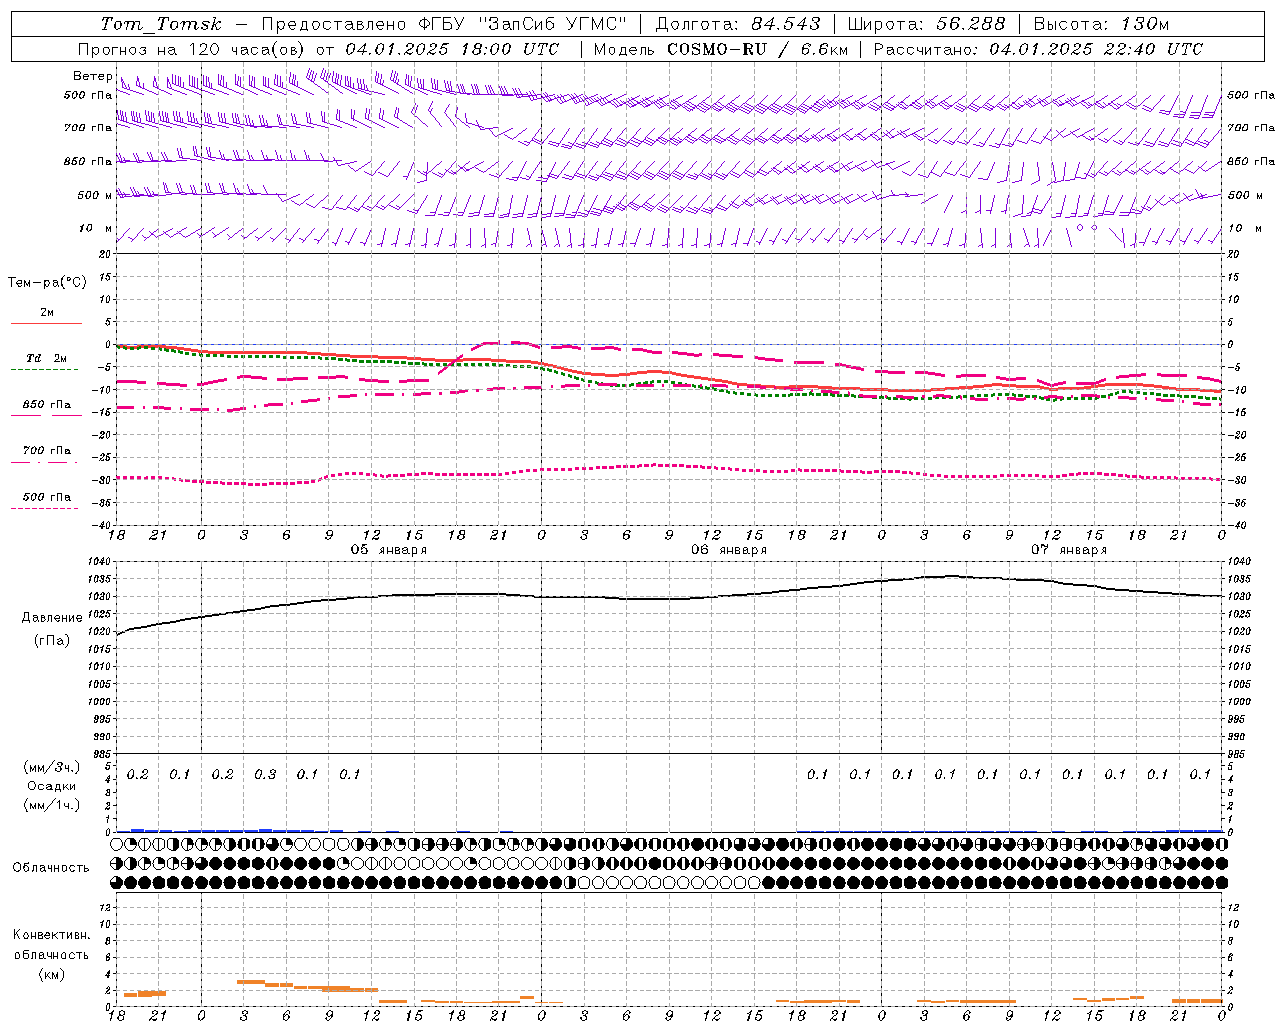Viewport: 1280px width, 1024px height.
Task: Click the 06 января date label
Action: point(729,550)
